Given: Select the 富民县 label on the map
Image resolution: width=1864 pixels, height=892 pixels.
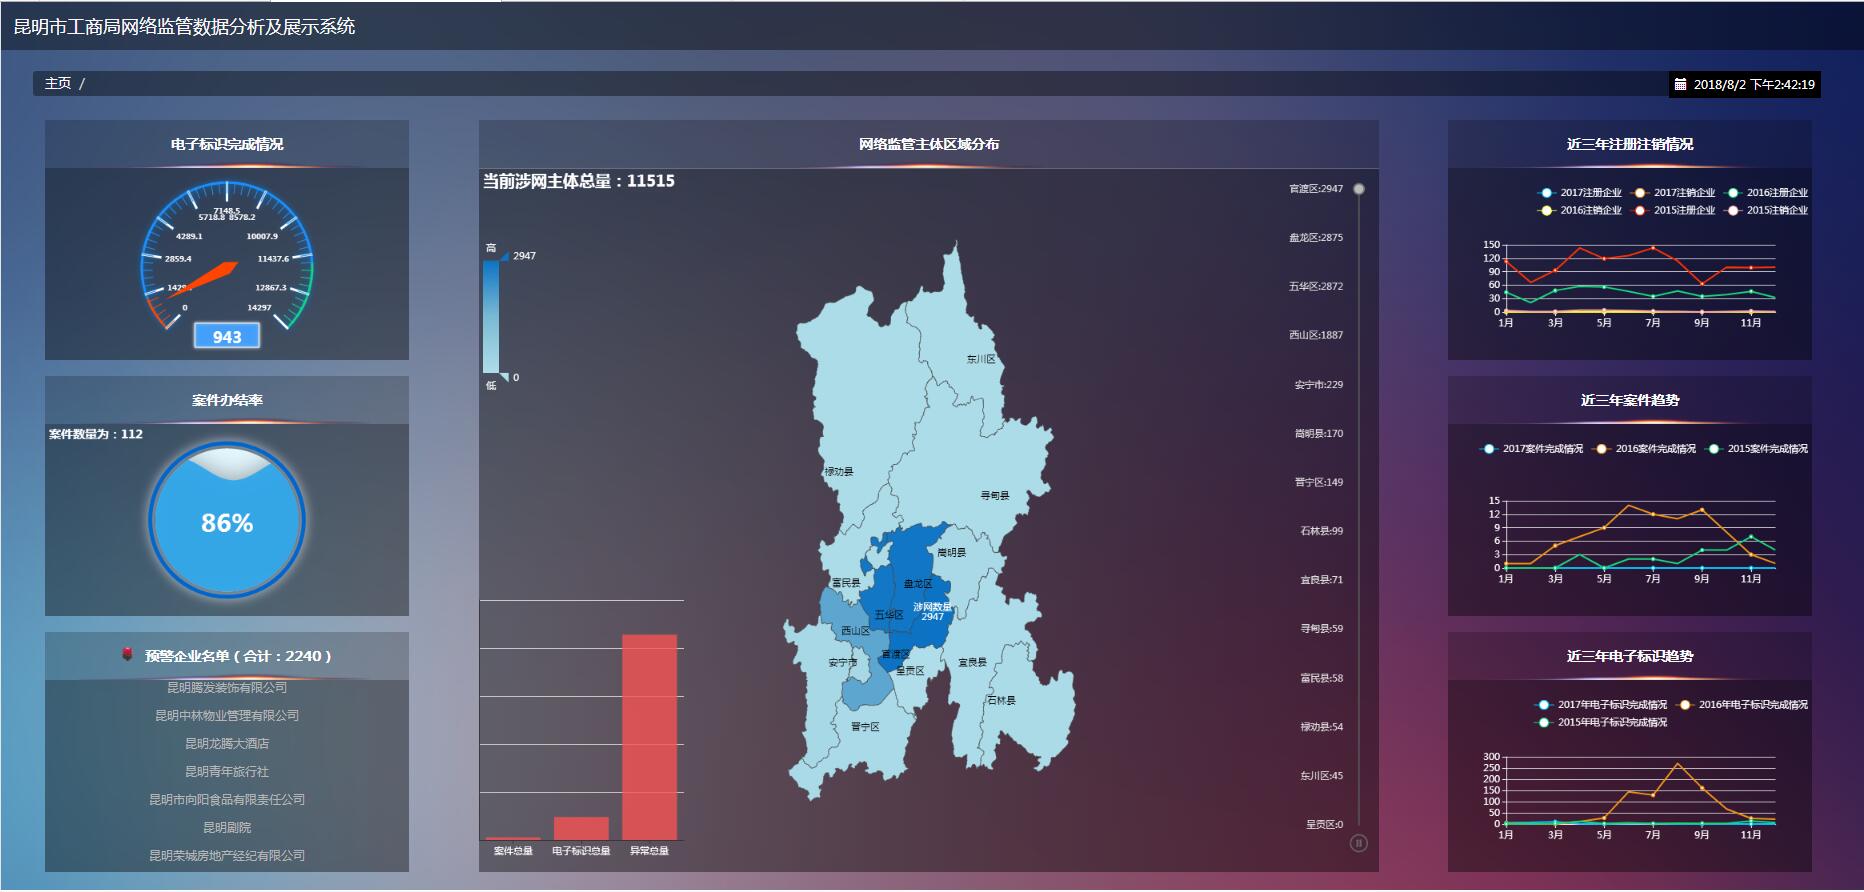Looking at the screenshot, I should pos(846,583).
